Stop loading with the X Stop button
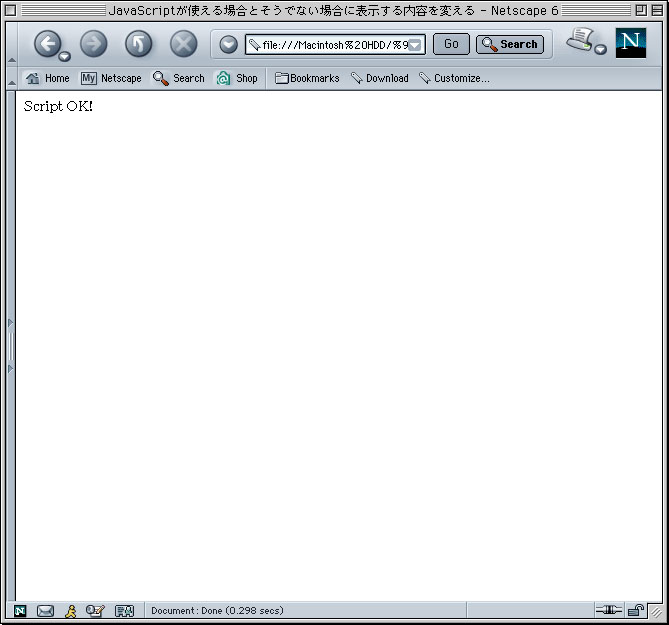The image size is (669, 625). click(183, 44)
